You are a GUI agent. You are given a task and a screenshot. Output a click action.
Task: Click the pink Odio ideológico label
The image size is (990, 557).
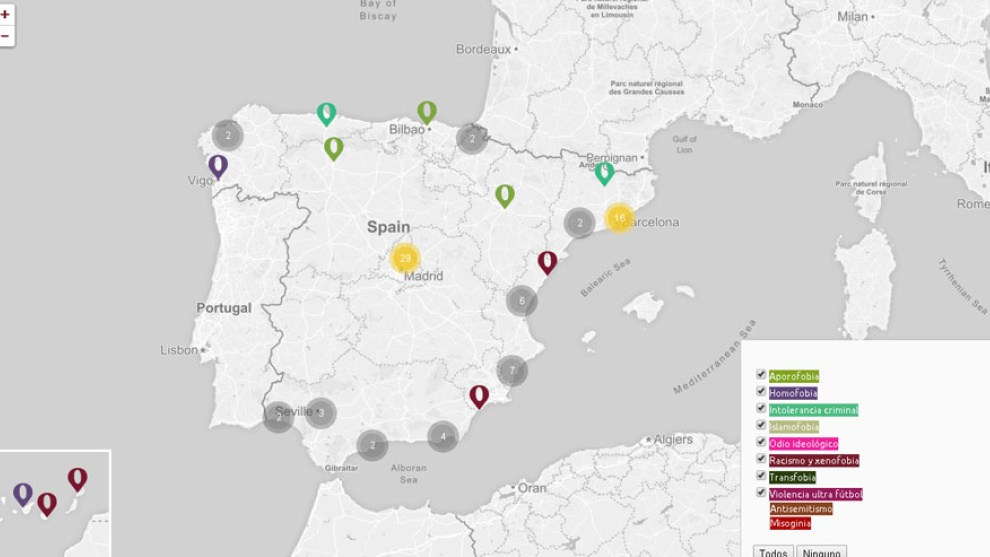pos(803,443)
